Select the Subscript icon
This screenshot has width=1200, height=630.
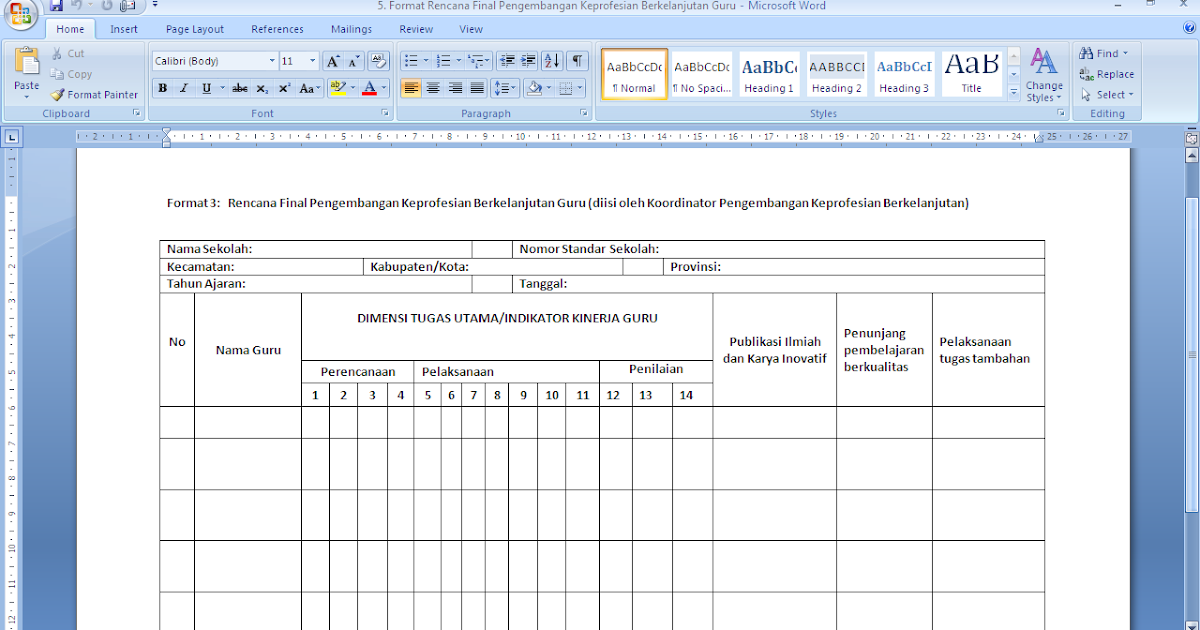tap(262, 88)
